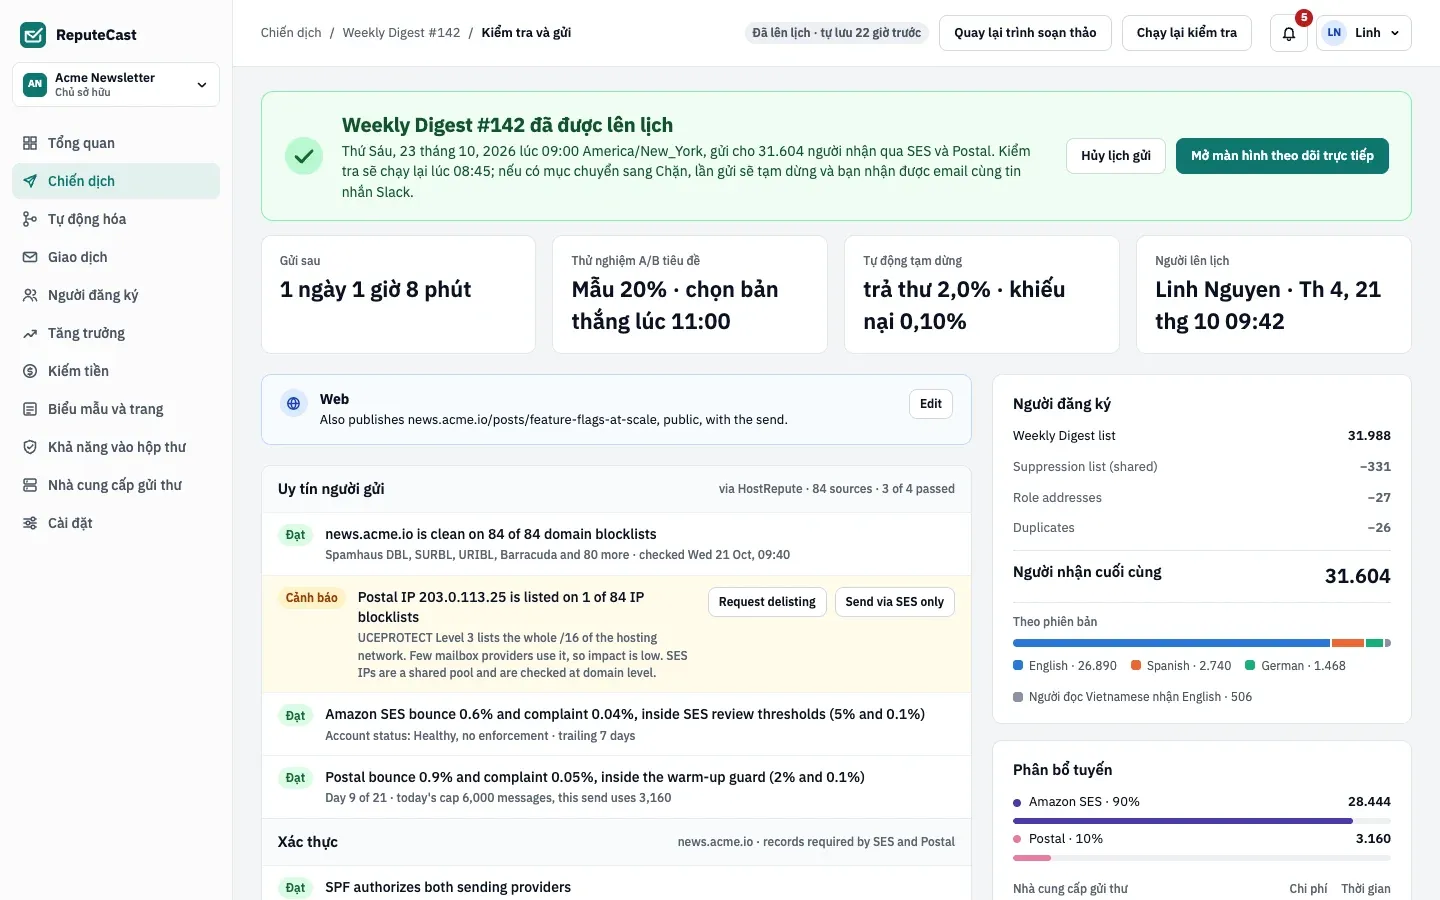The width and height of the screenshot is (1440, 900).
Task: Click the Kiếm tiền dollar icon
Action: 30,371
